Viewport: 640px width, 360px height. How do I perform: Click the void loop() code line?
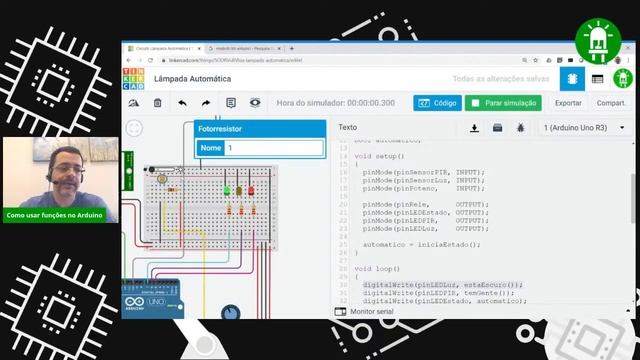[x=377, y=269]
